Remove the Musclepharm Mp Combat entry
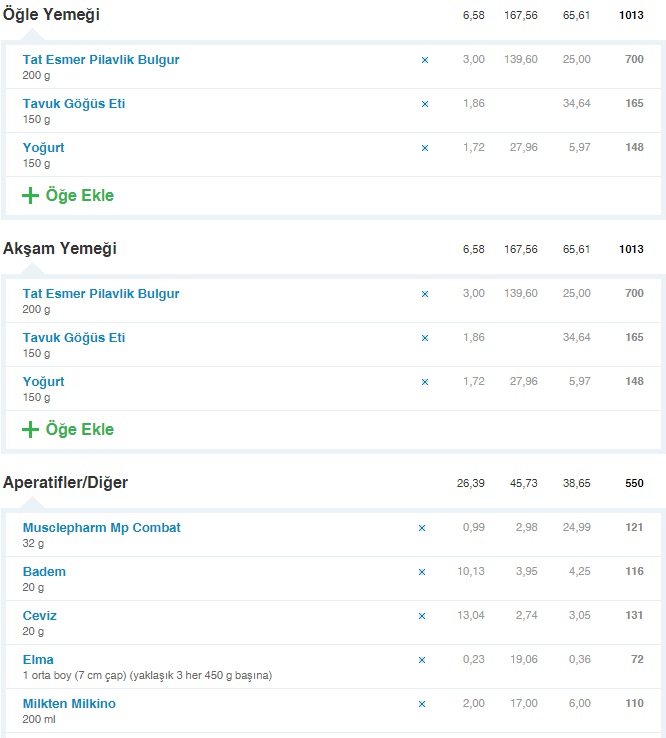This screenshot has width=666, height=738. click(422, 528)
